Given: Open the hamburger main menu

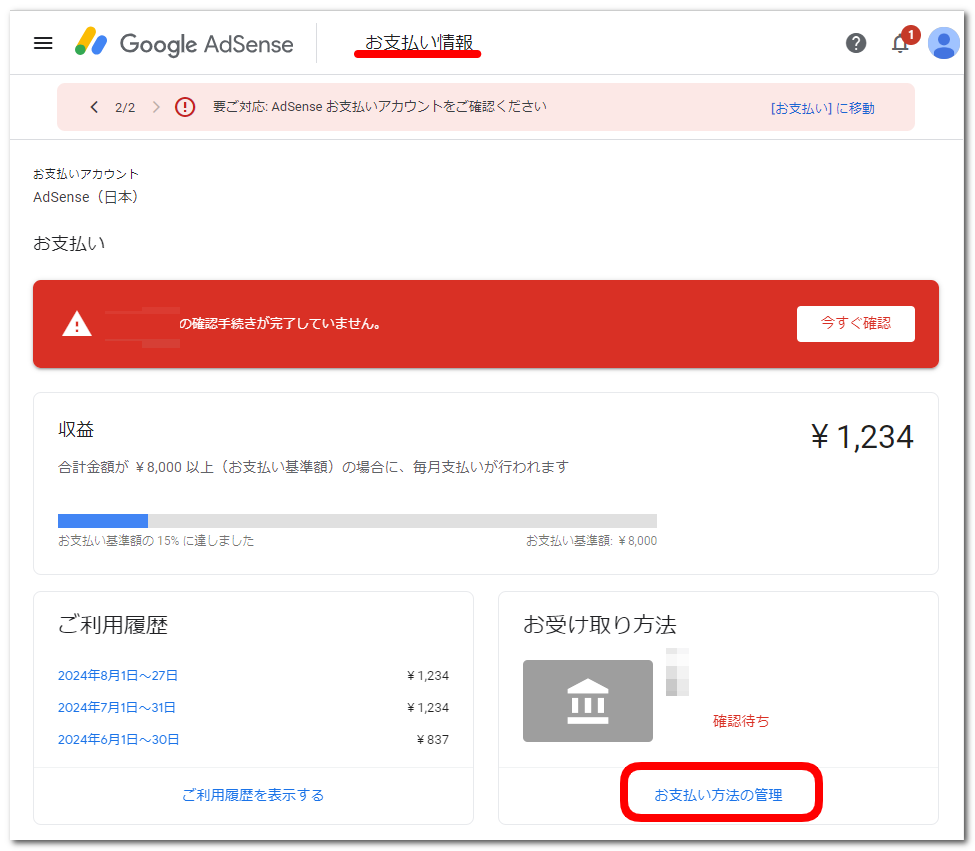Looking at the screenshot, I should [43, 44].
